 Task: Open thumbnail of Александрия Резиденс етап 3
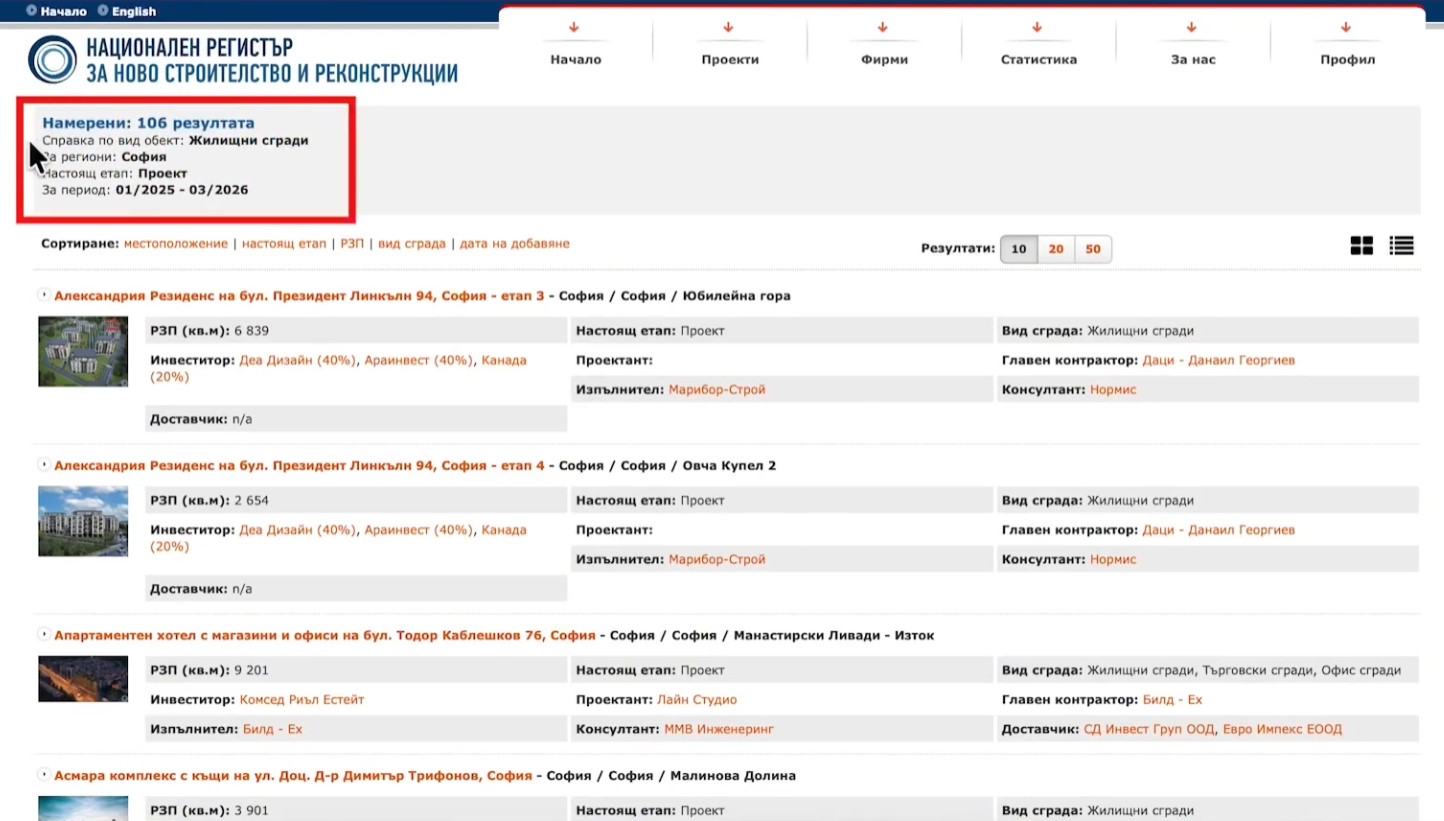coord(83,352)
